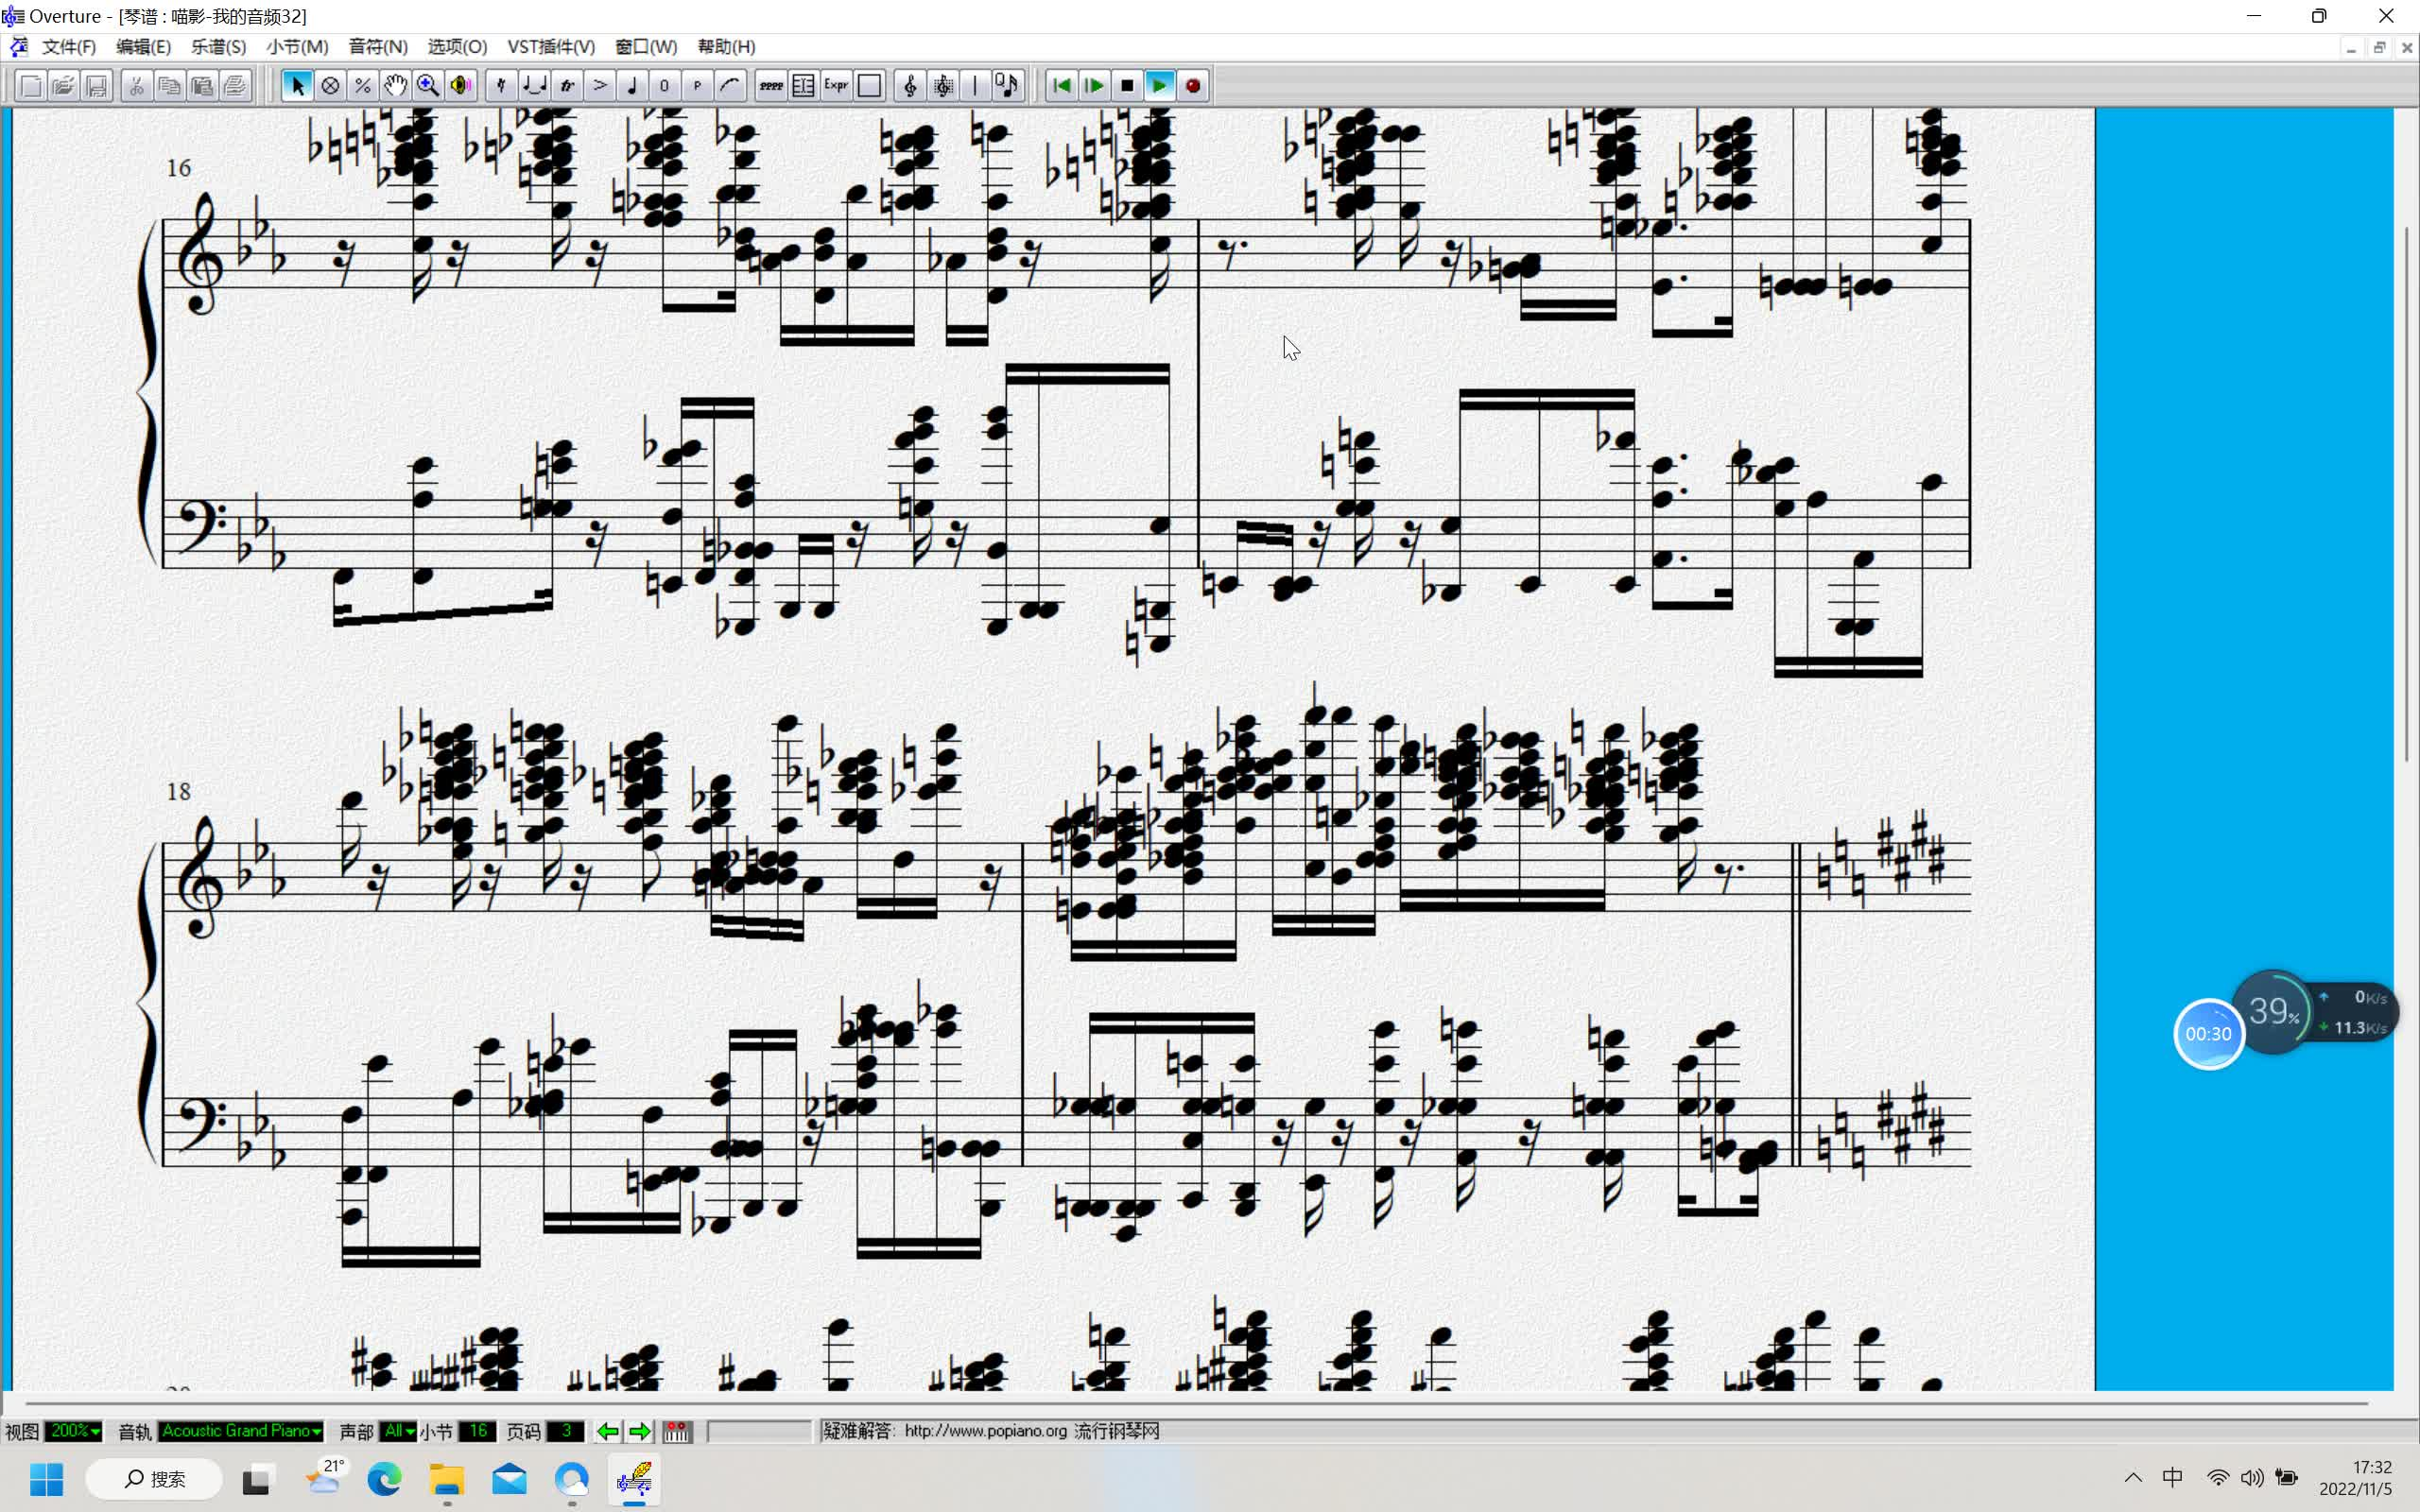Click the measure number field showing 16
This screenshot has width=2420, height=1512.
[x=478, y=1431]
